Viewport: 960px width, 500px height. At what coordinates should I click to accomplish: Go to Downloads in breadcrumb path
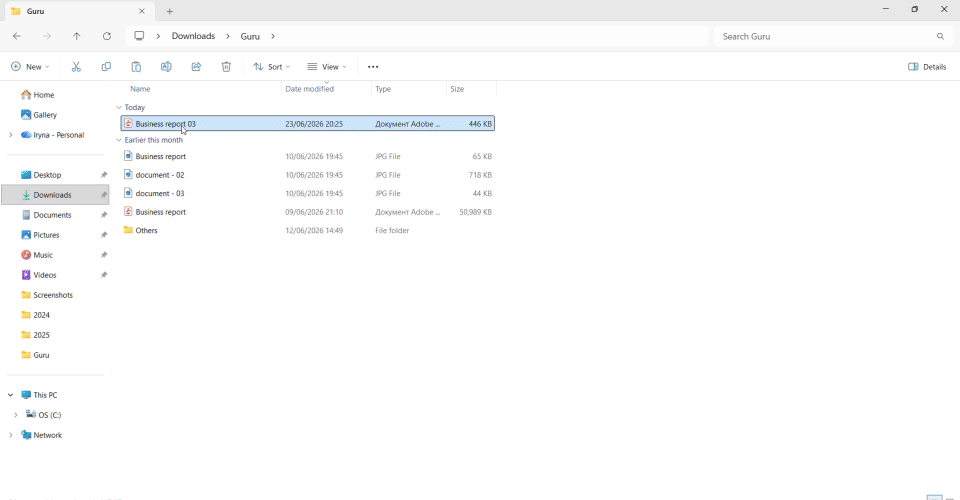pyautogui.click(x=193, y=36)
